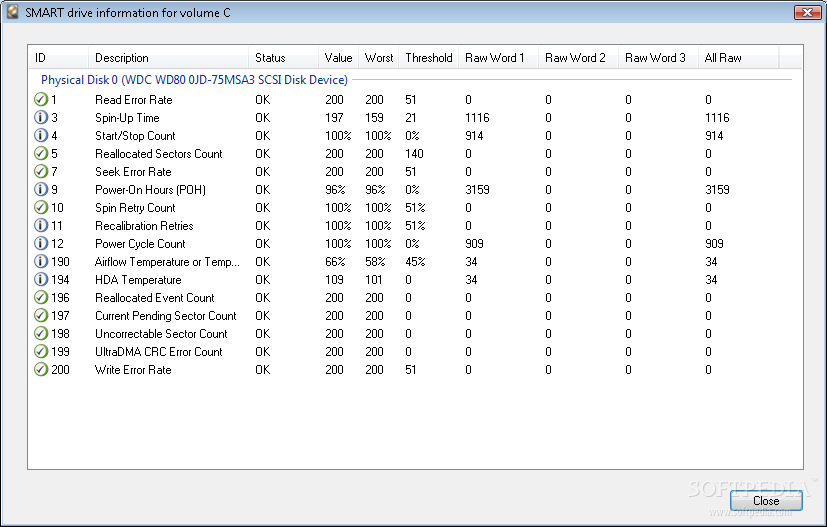
Task: Click the info icon beside Power Cycle Count
Action: tap(41, 243)
